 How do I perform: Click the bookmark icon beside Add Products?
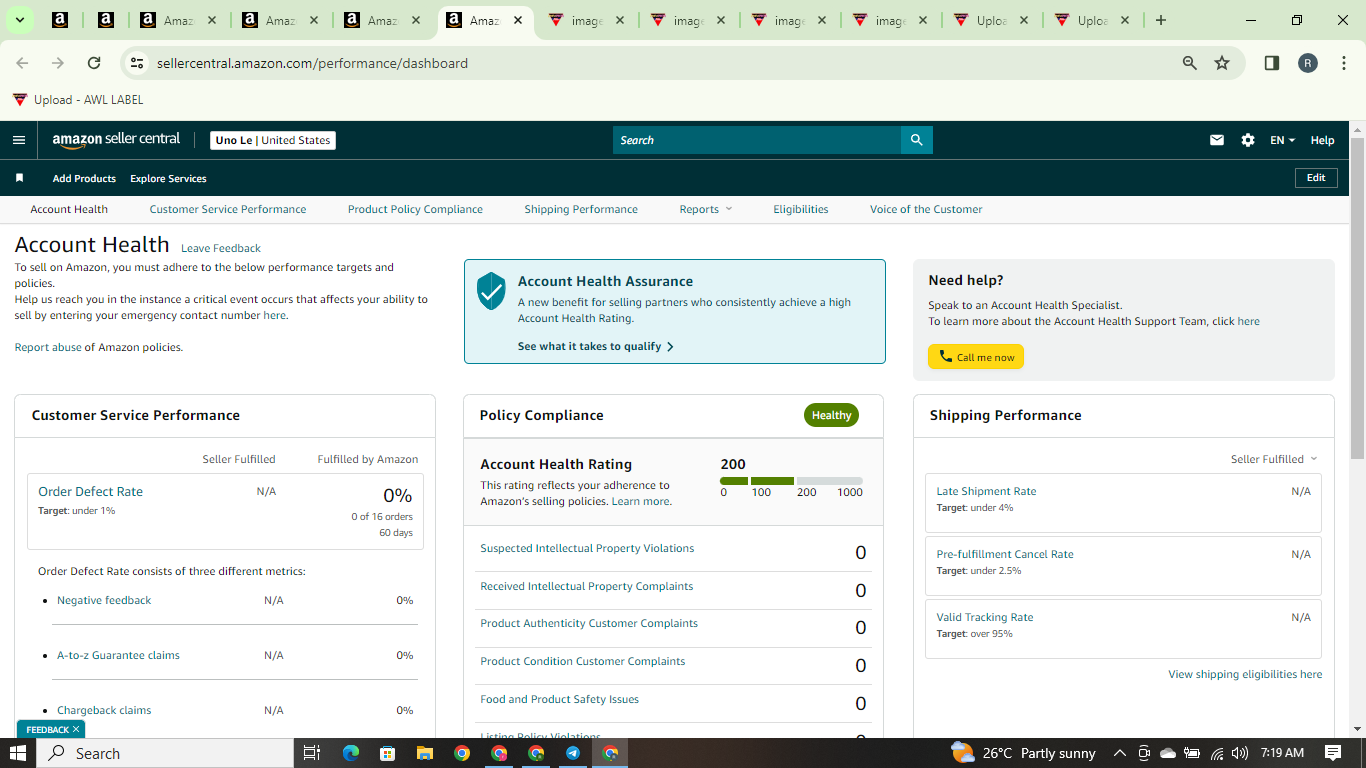(19, 178)
